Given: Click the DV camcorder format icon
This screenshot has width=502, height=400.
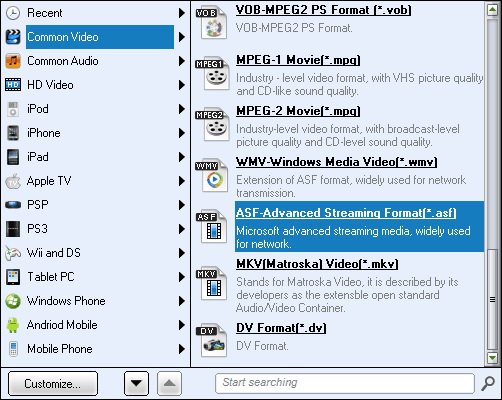Looking at the screenshot, I should 212,341.
